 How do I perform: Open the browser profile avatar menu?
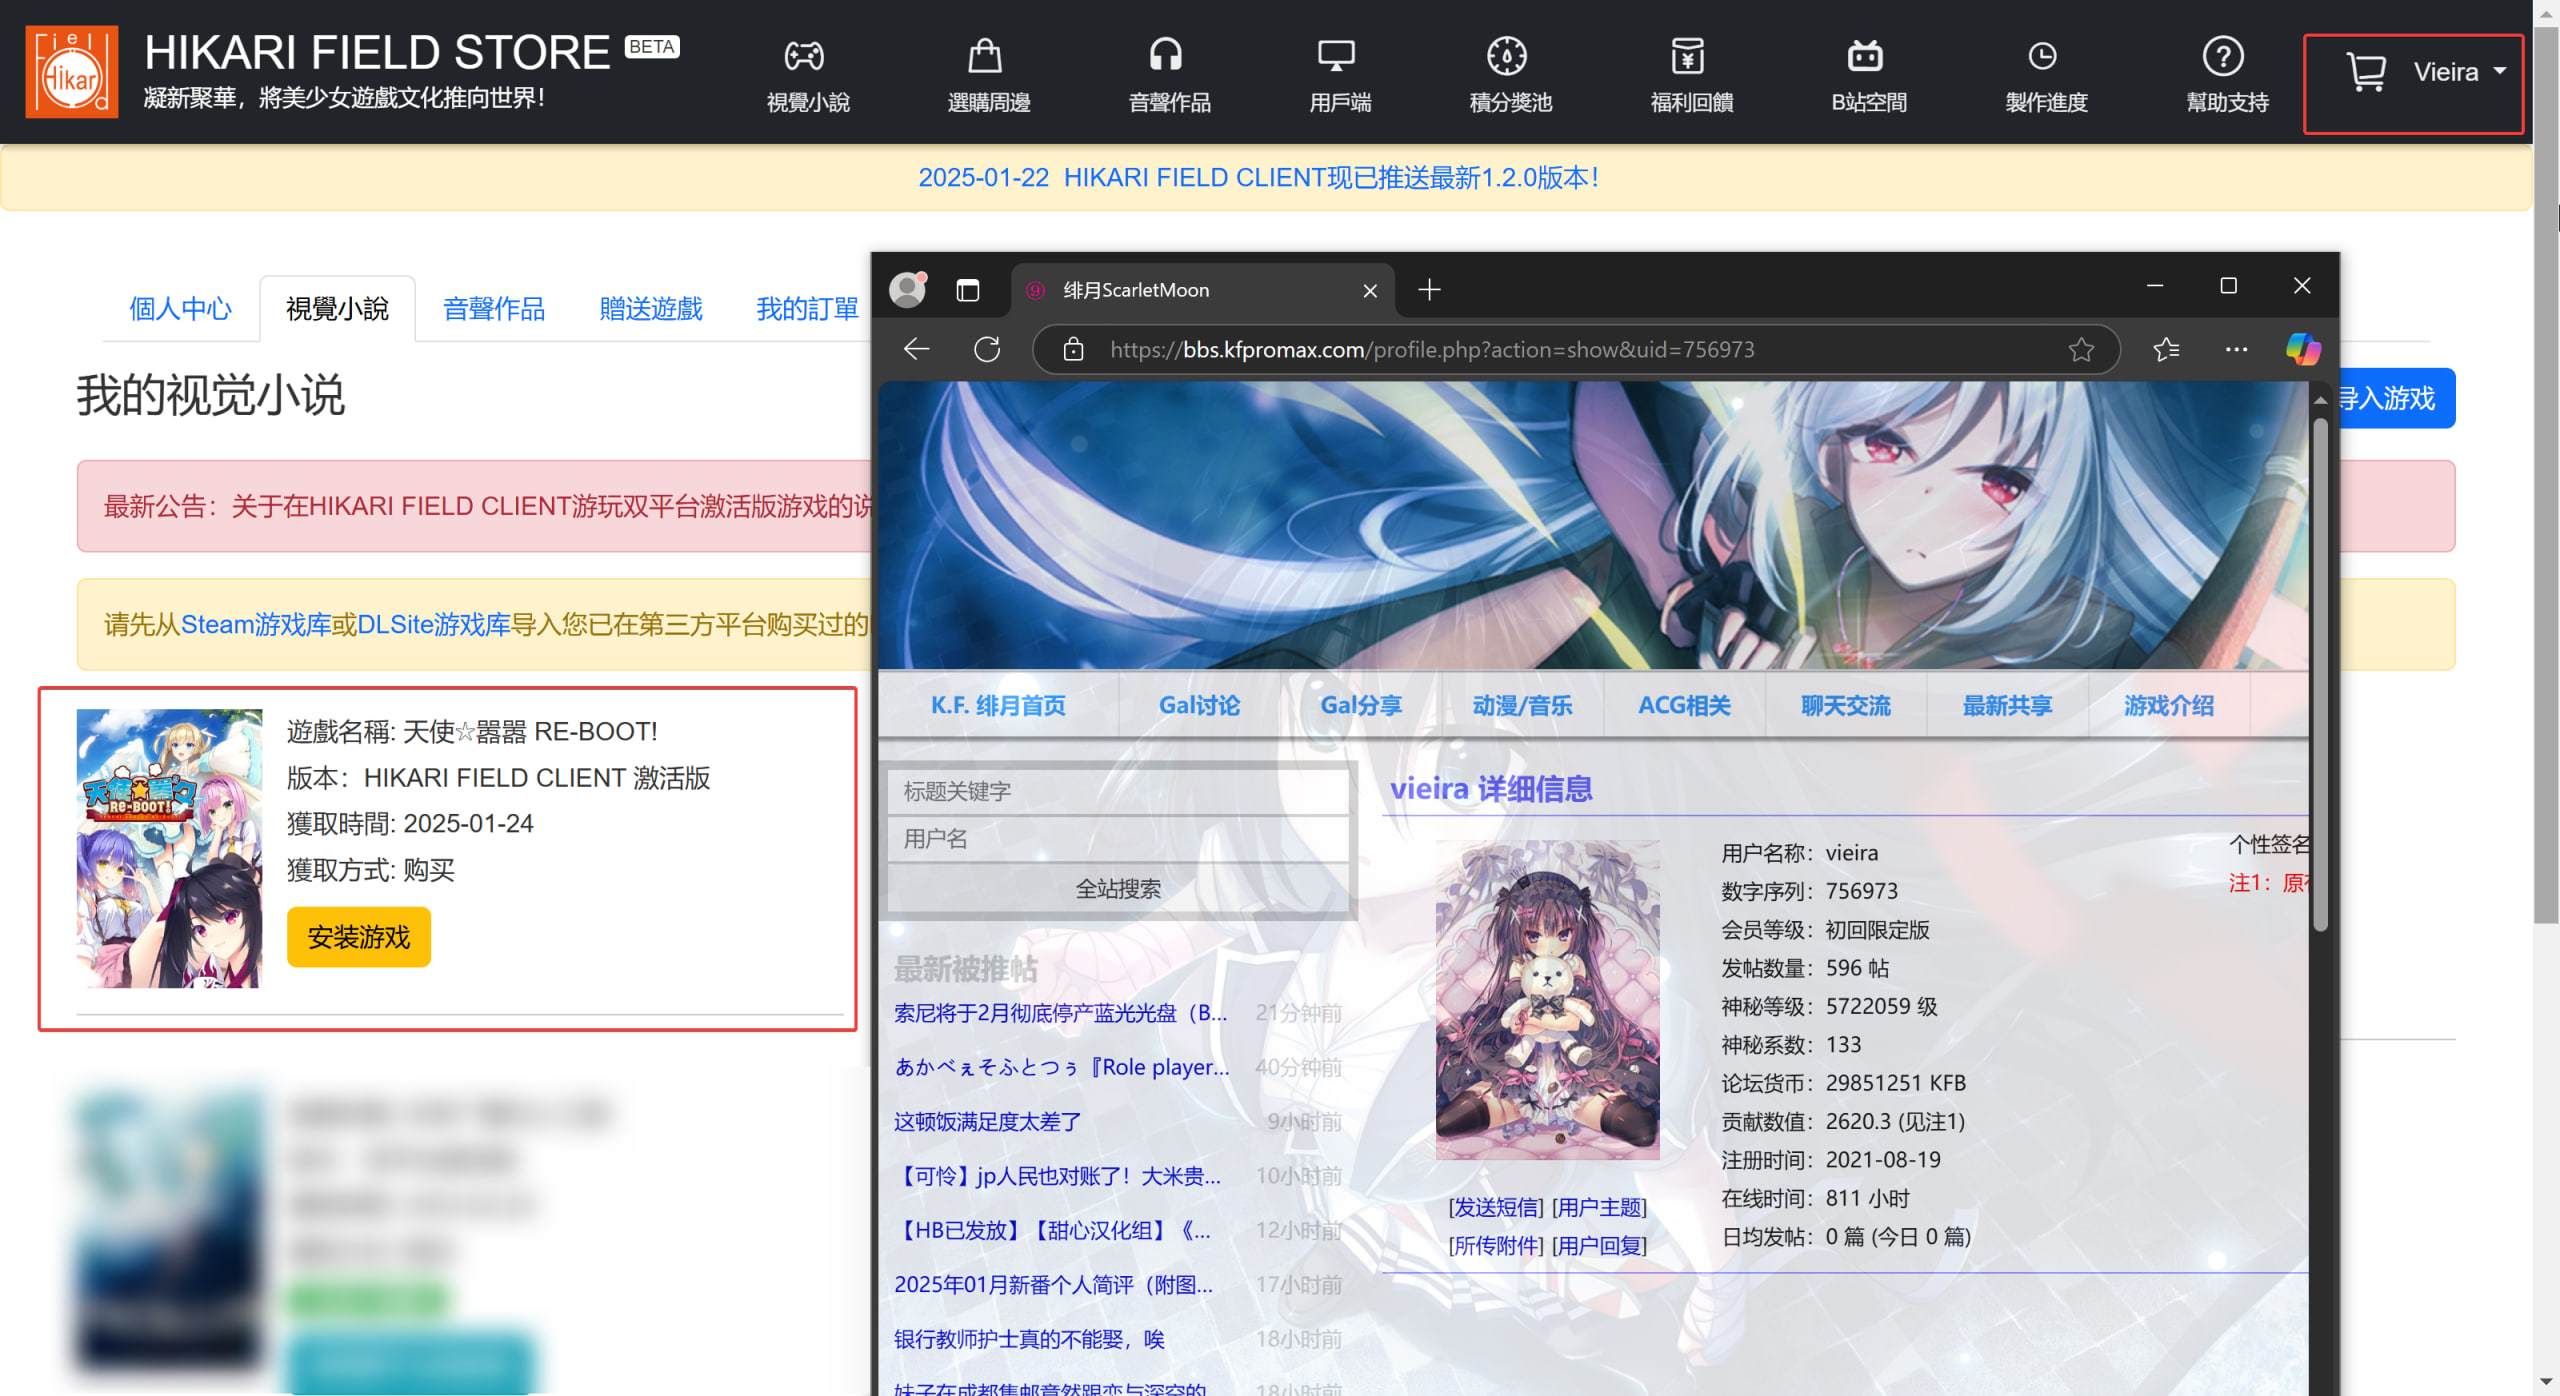click(x=908, y=290)
